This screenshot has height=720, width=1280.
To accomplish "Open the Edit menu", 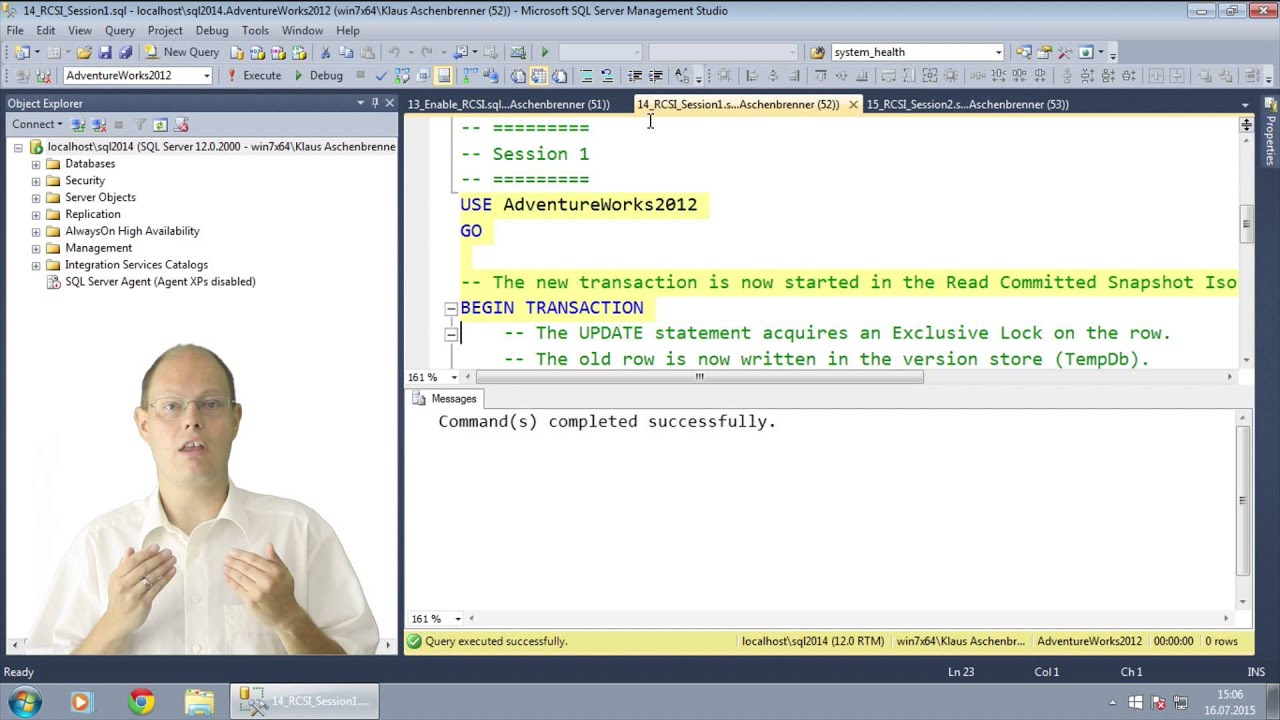I will pos(46,30).
